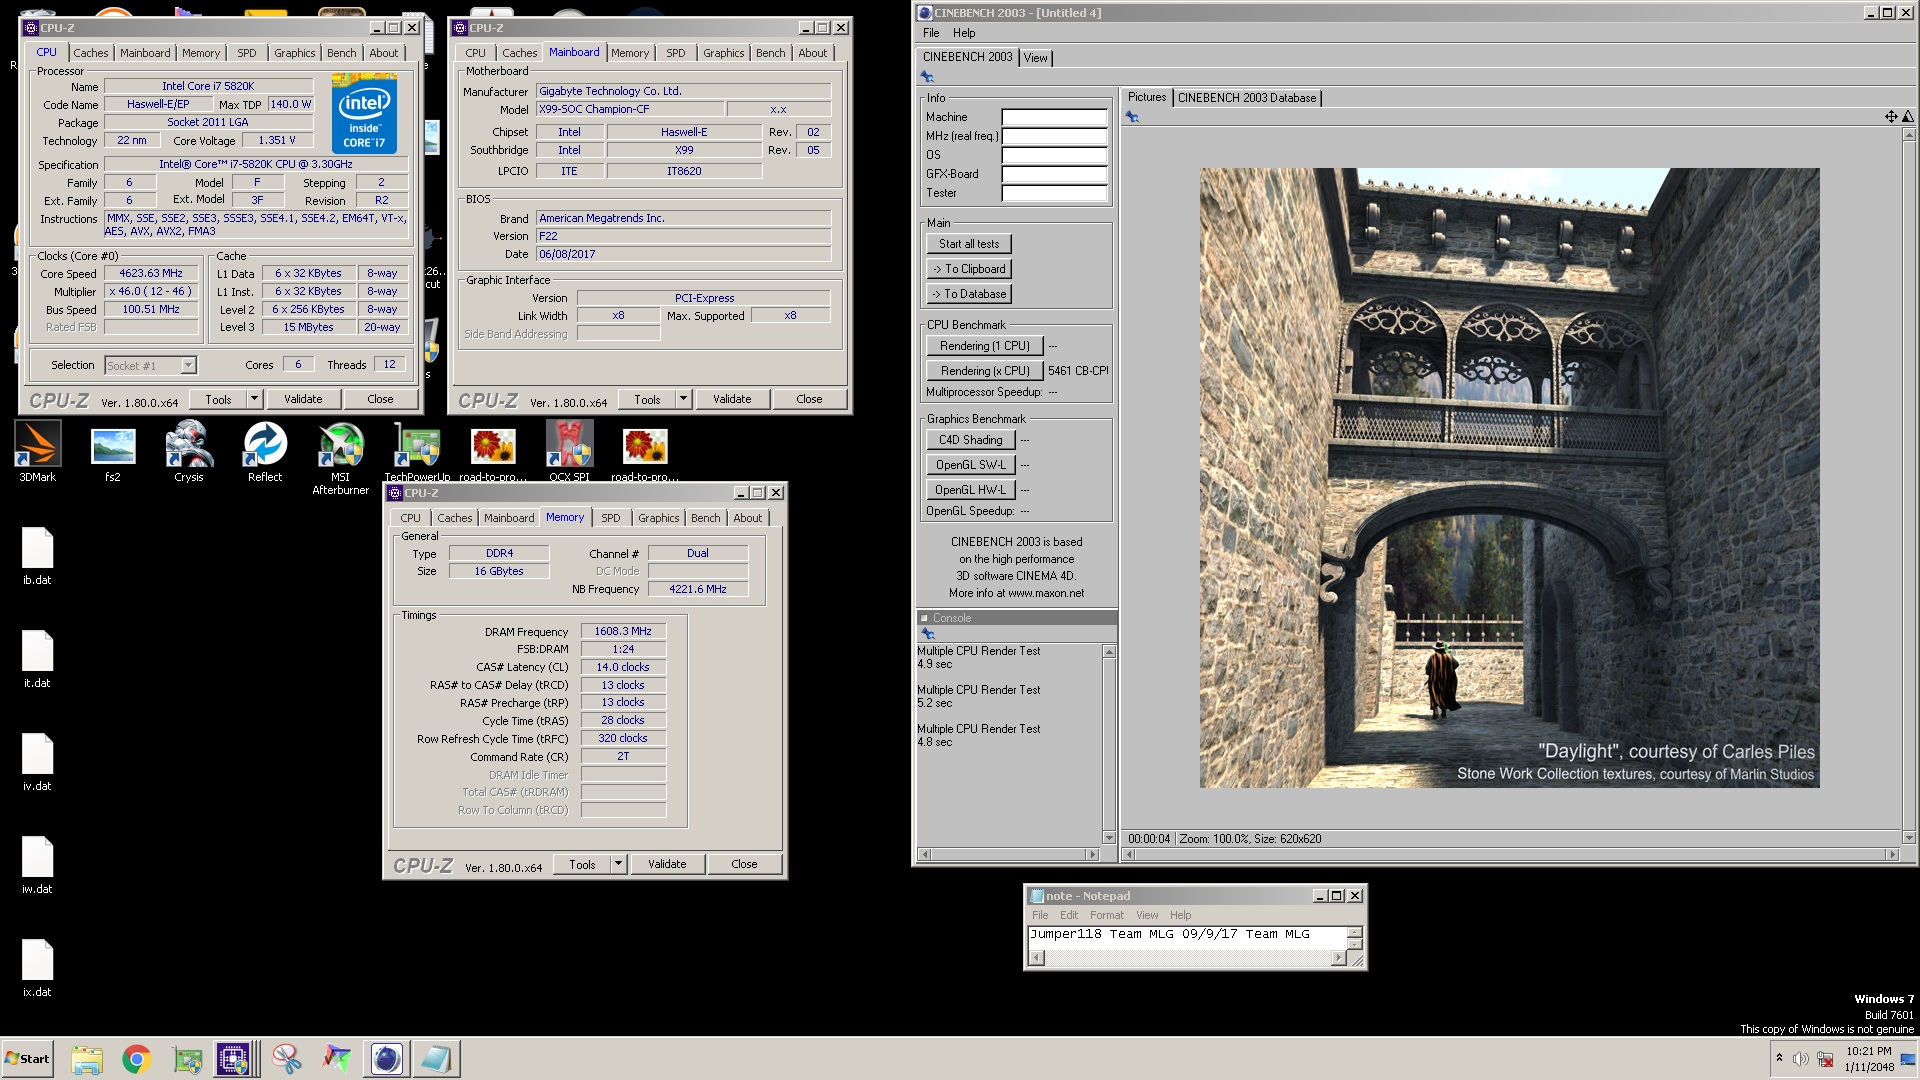Click in the Tester input field
The width and height of the screenshot is (1920, 1080).
pos(1054,193)
